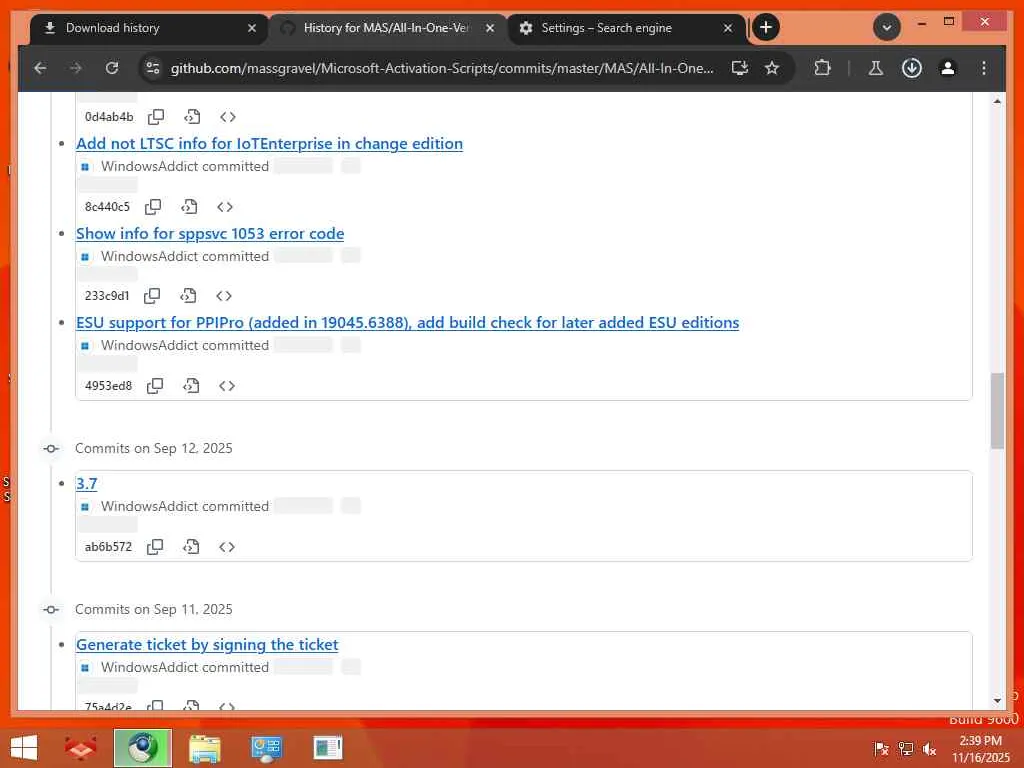The image size is (1024, 768).
Task: Click Commits on Sep 11, 2025 heading
Action: (x=153, y=609)
